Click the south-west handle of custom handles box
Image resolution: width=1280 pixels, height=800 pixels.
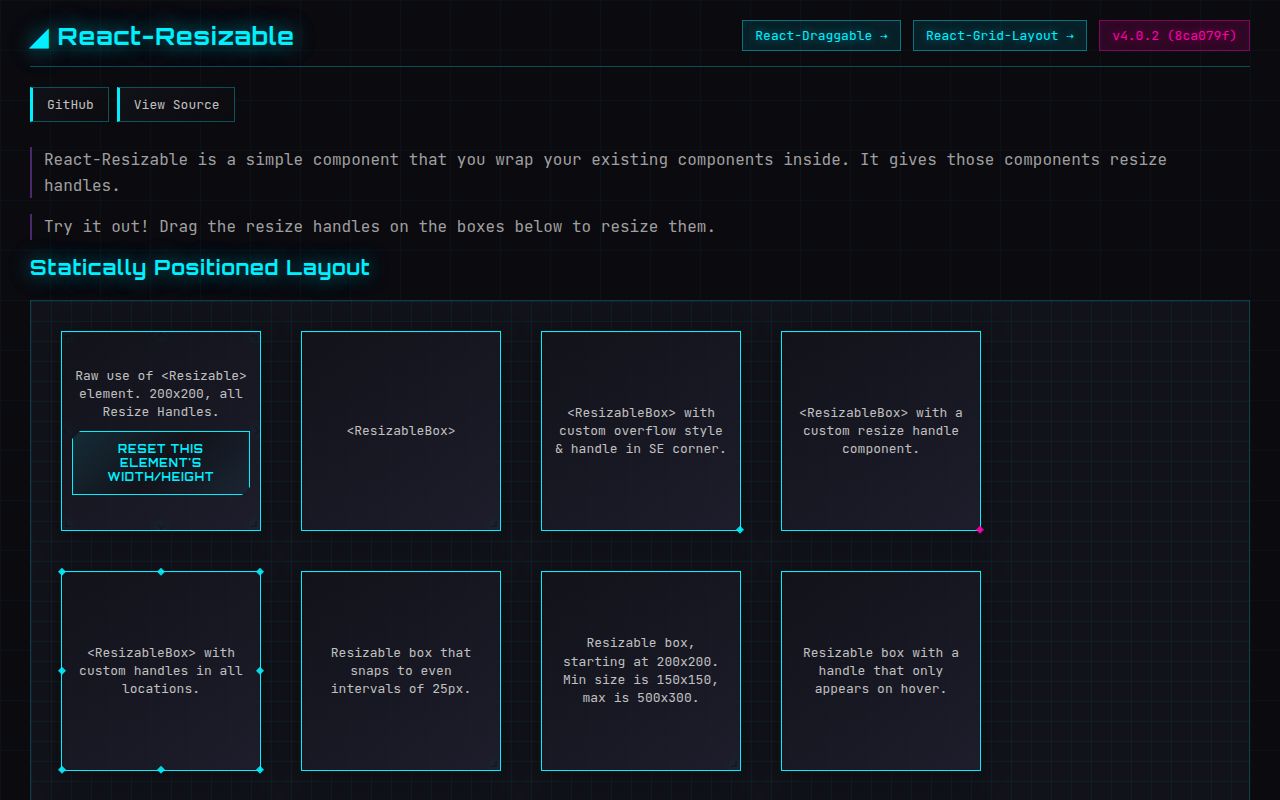[x=62, y=770]
